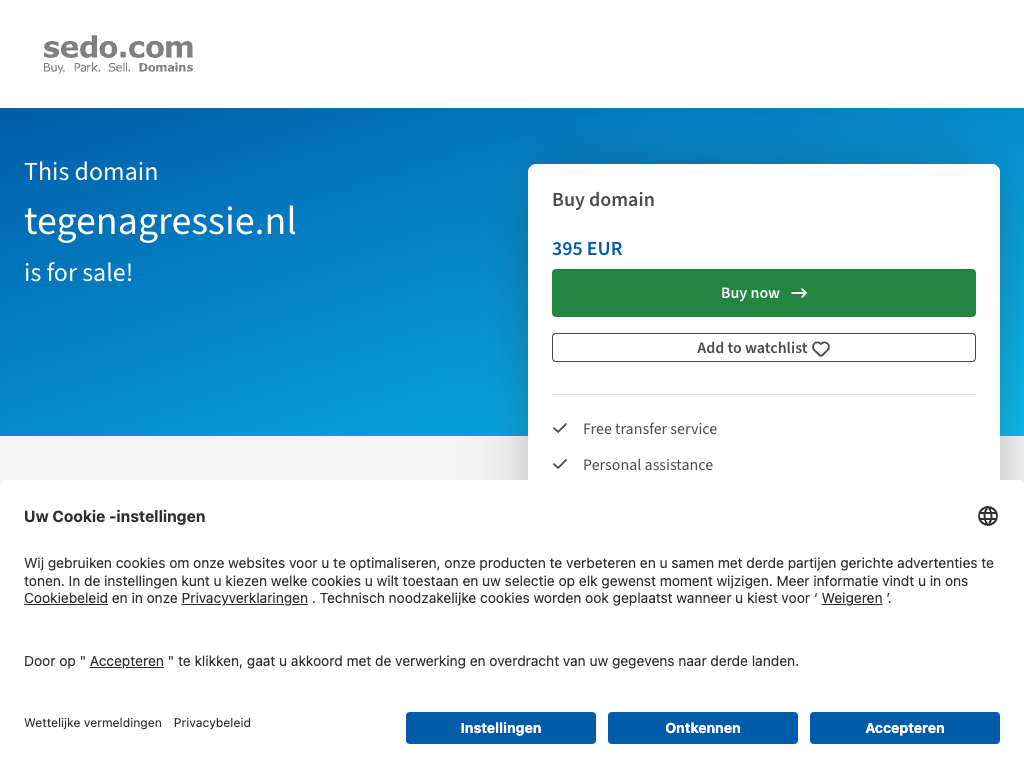Click the sedo.com logo
Image resolution: width=1024 pixels, height=768 pixels.
(x=118, y=54)
